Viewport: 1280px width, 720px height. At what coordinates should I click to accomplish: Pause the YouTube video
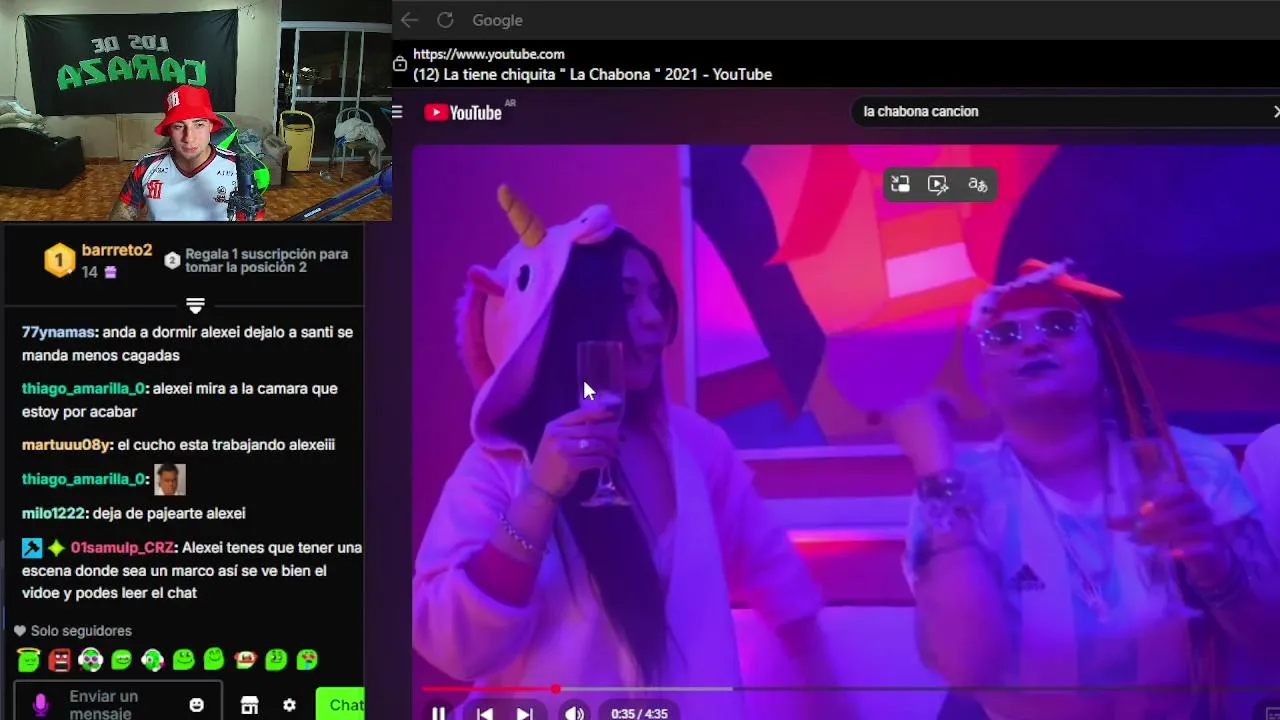point(438,713)
